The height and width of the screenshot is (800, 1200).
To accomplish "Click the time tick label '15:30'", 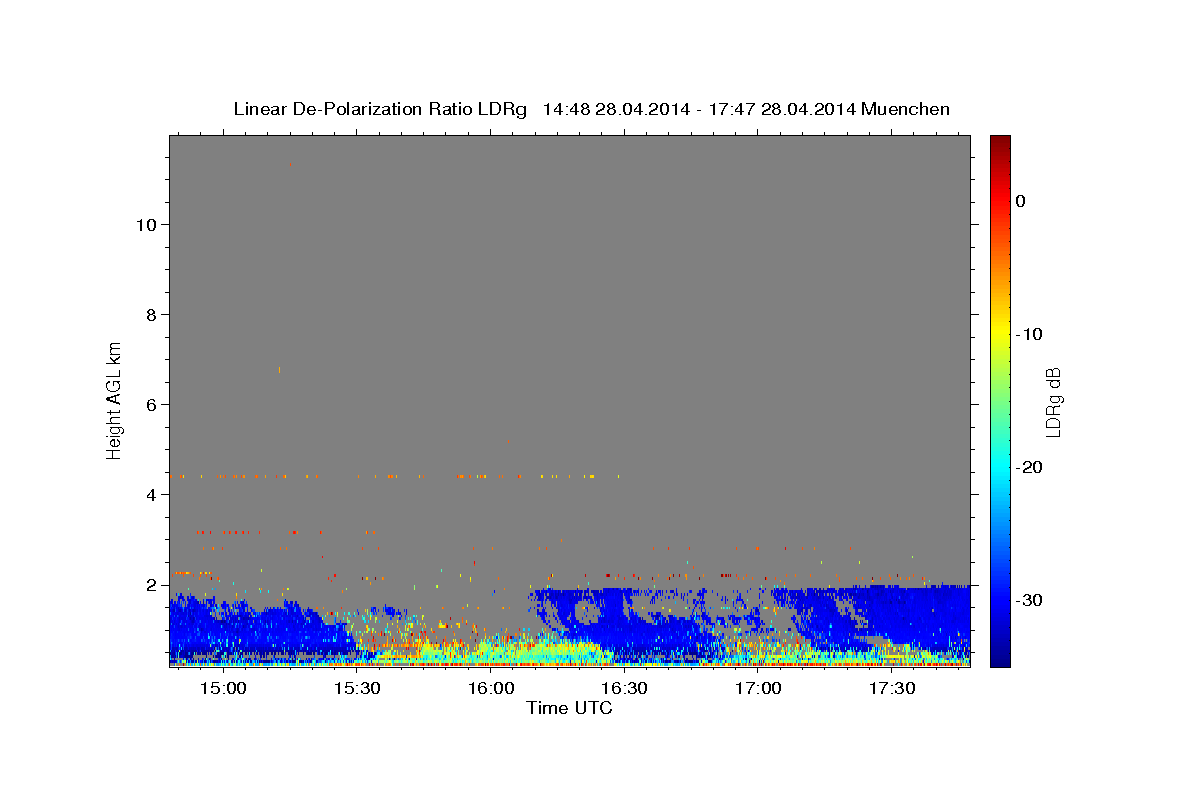I will click(357, 688).
